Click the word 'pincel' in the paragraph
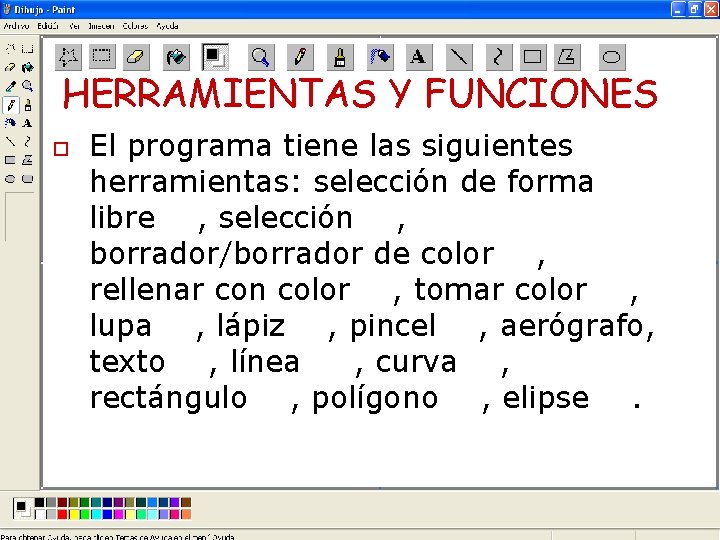Screen dimensions: 720x540 (393, 326)
